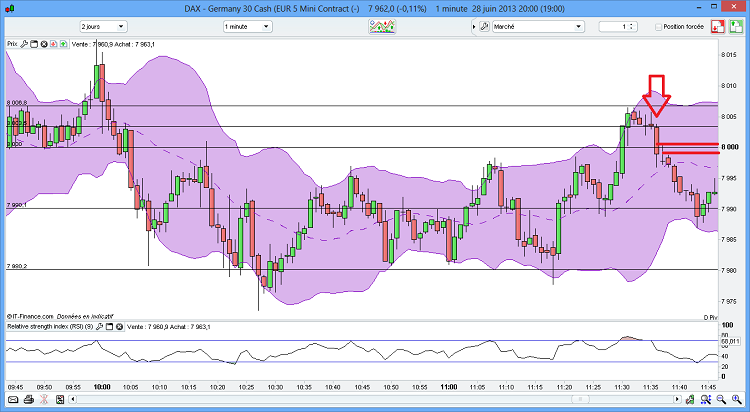Expand the Marché order type dropdown

538,27
